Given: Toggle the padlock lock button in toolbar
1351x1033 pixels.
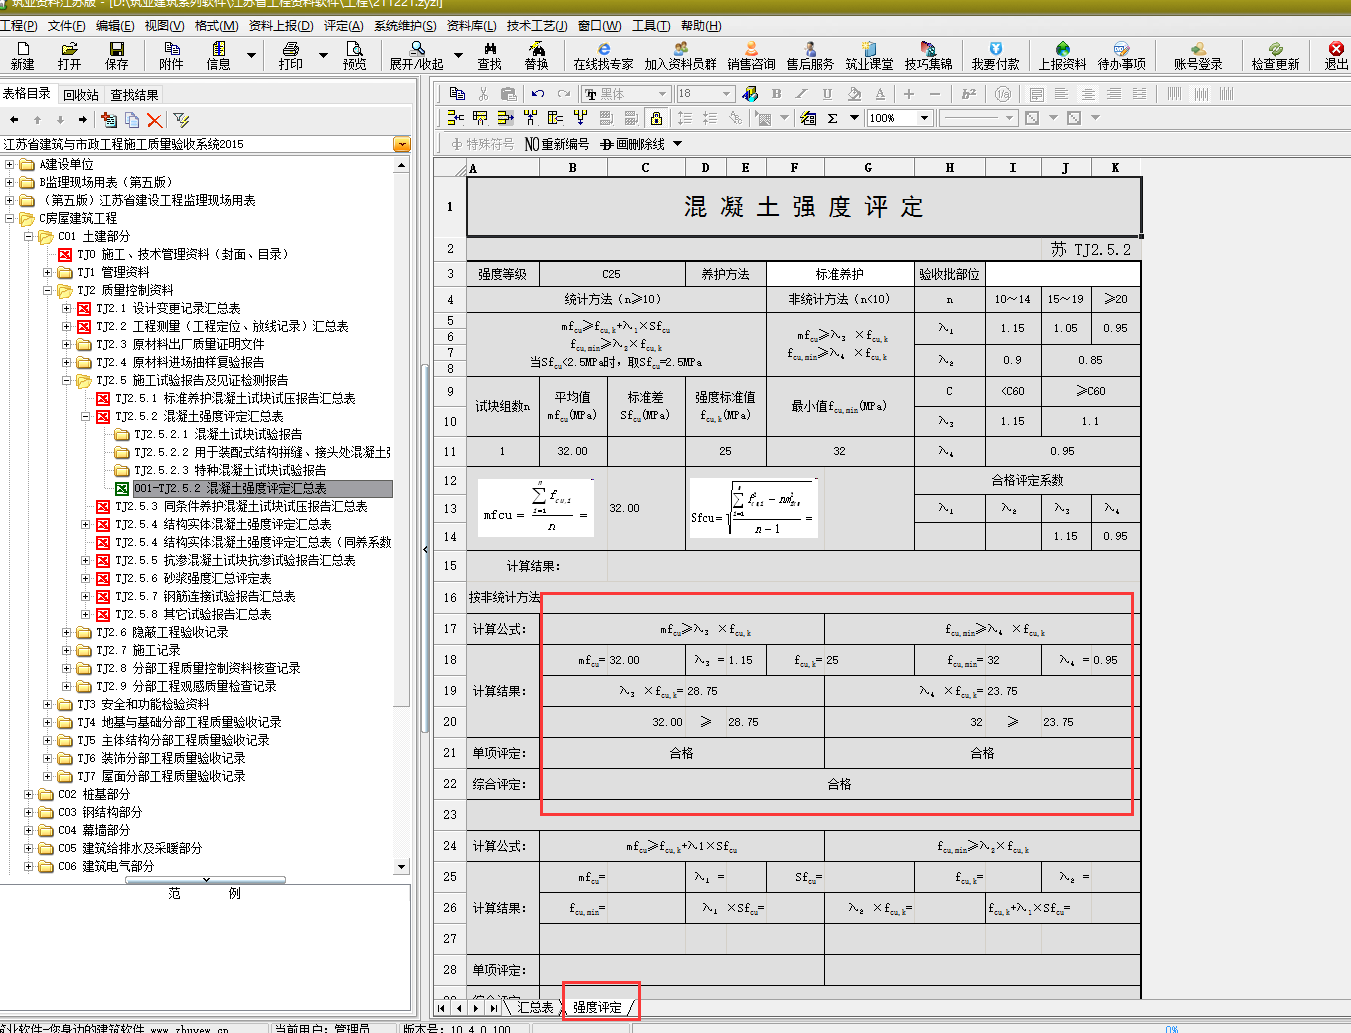Looking at the screenshot, I should click(656, 118).
